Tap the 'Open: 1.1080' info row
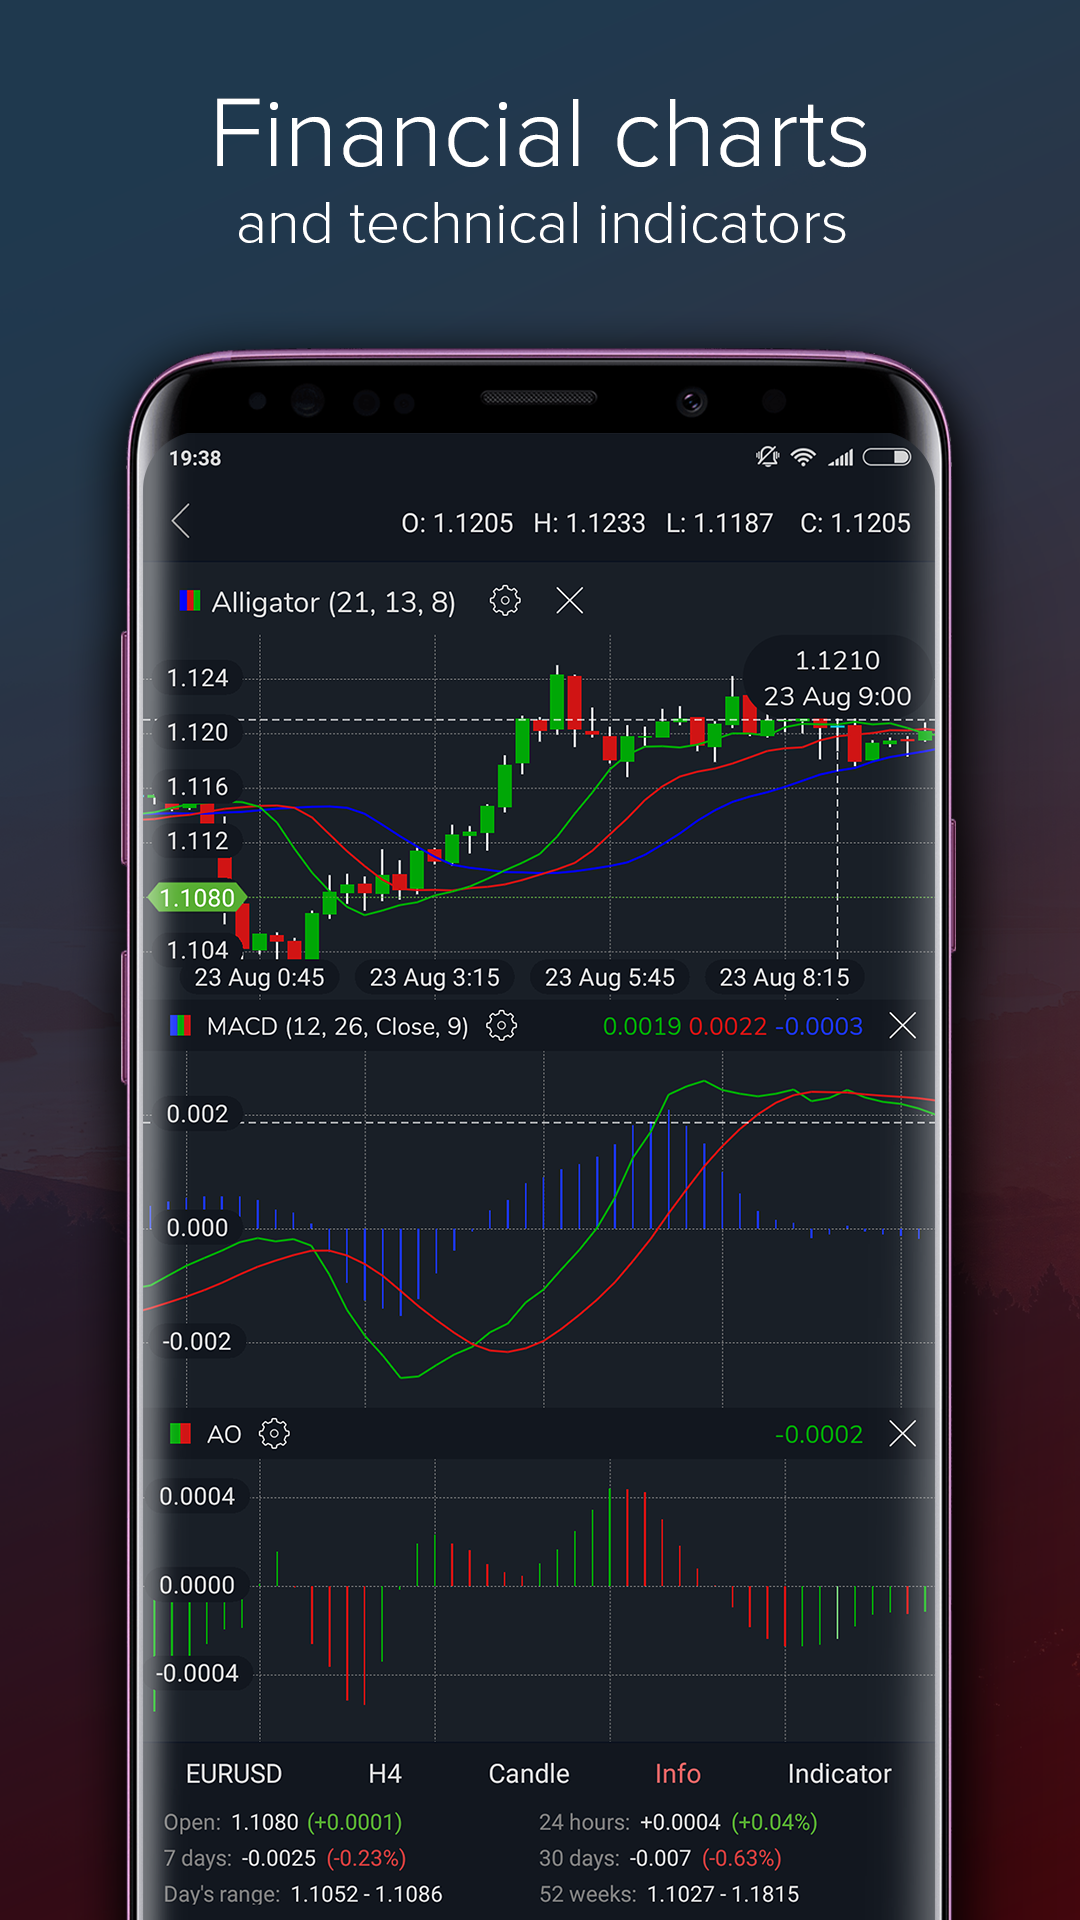Image resolution: width=1080 pixels, height=1920 pixels. coord(283,1822)
